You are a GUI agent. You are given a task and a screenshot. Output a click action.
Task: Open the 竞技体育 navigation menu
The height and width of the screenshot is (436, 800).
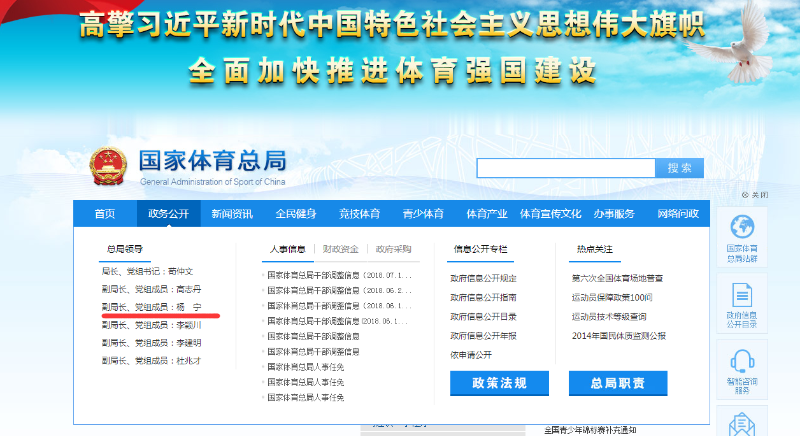coord(359,214)
